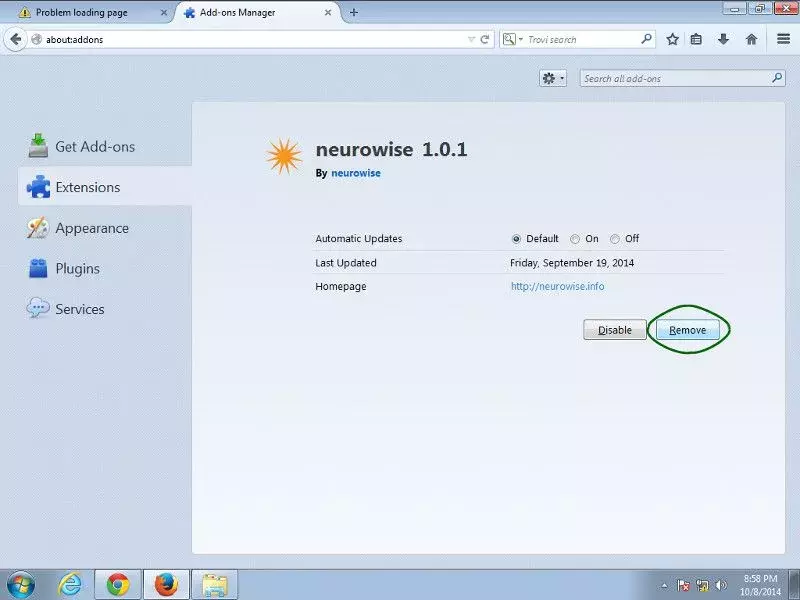
Task: Turn automatic updates Off
Action: (615, 239)
